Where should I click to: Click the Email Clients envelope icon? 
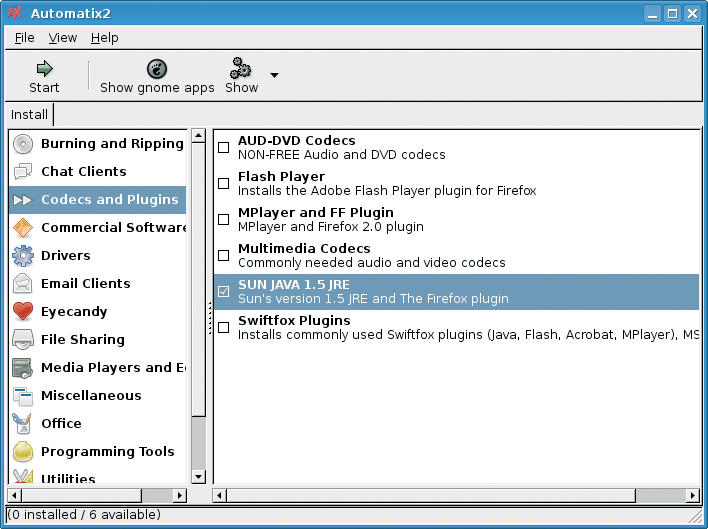[x=23, y=284]
